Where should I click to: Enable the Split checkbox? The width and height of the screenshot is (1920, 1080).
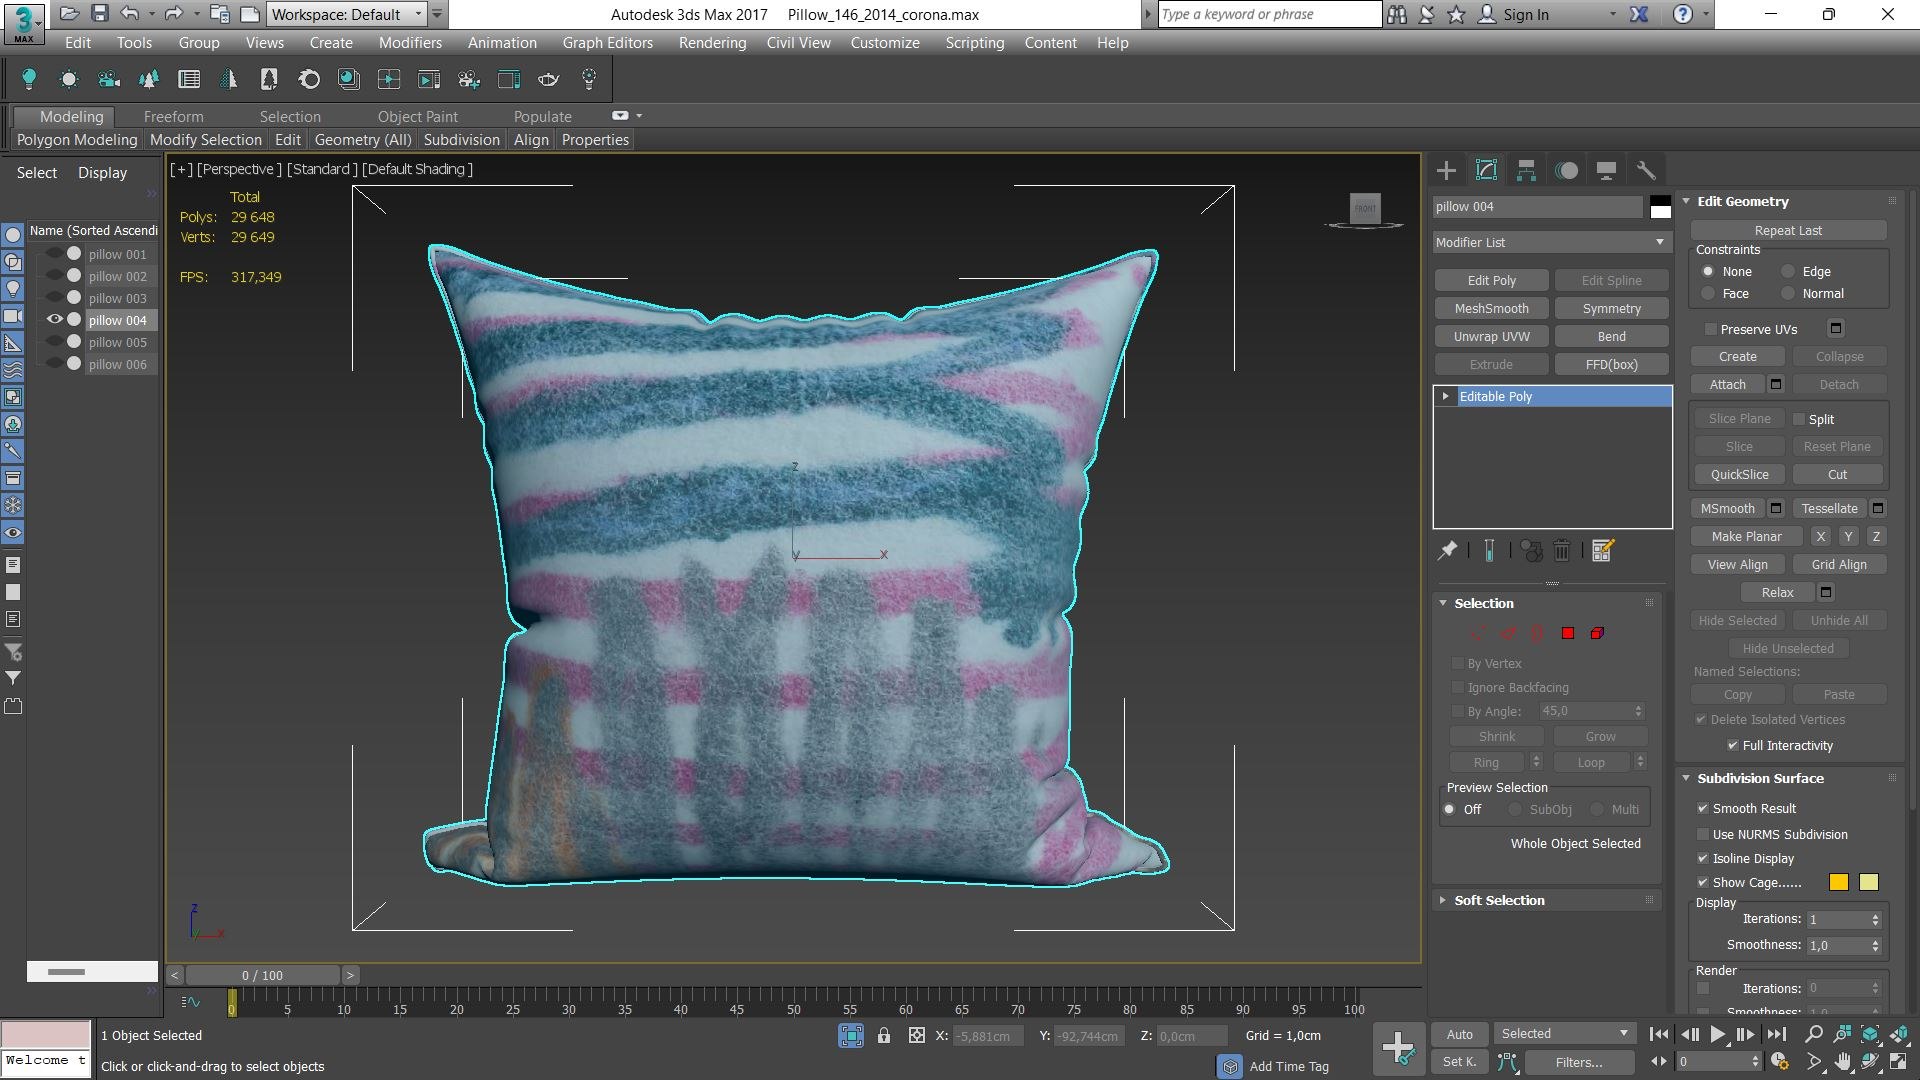coord(1799,419)
